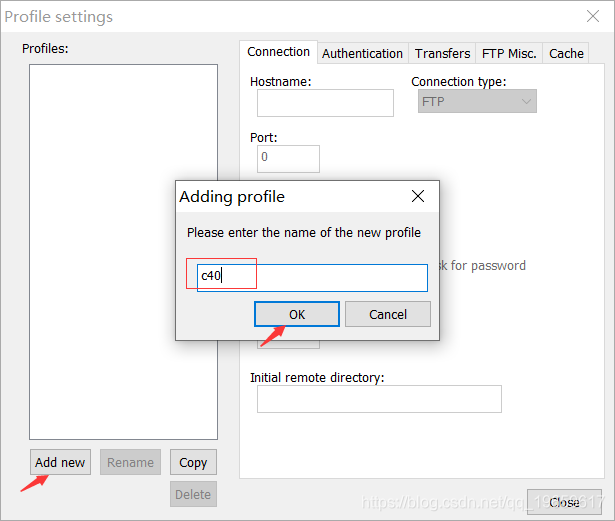Click the Rename profile button
Image resolution: width=615 pixels, height=521 pixels.
(130, 462)
